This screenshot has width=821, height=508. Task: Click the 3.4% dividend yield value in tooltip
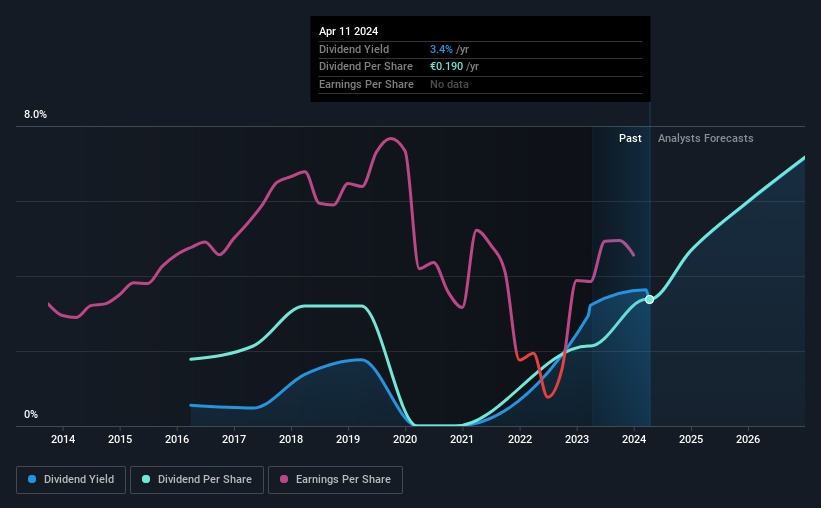tap(441, 49)
